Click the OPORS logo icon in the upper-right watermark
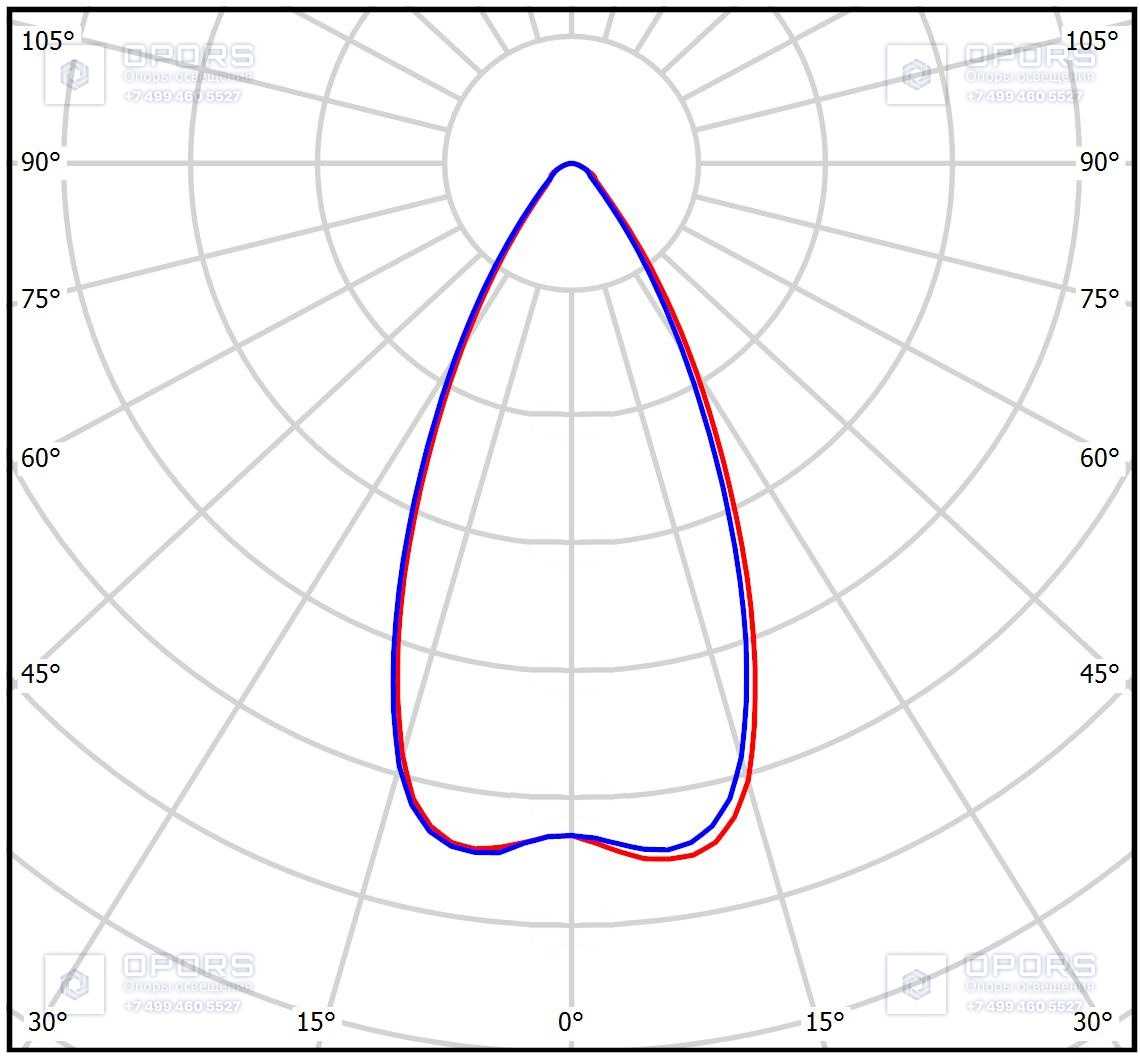Viewport: 1140px width, 1060px height. click(x=916, y=74)
